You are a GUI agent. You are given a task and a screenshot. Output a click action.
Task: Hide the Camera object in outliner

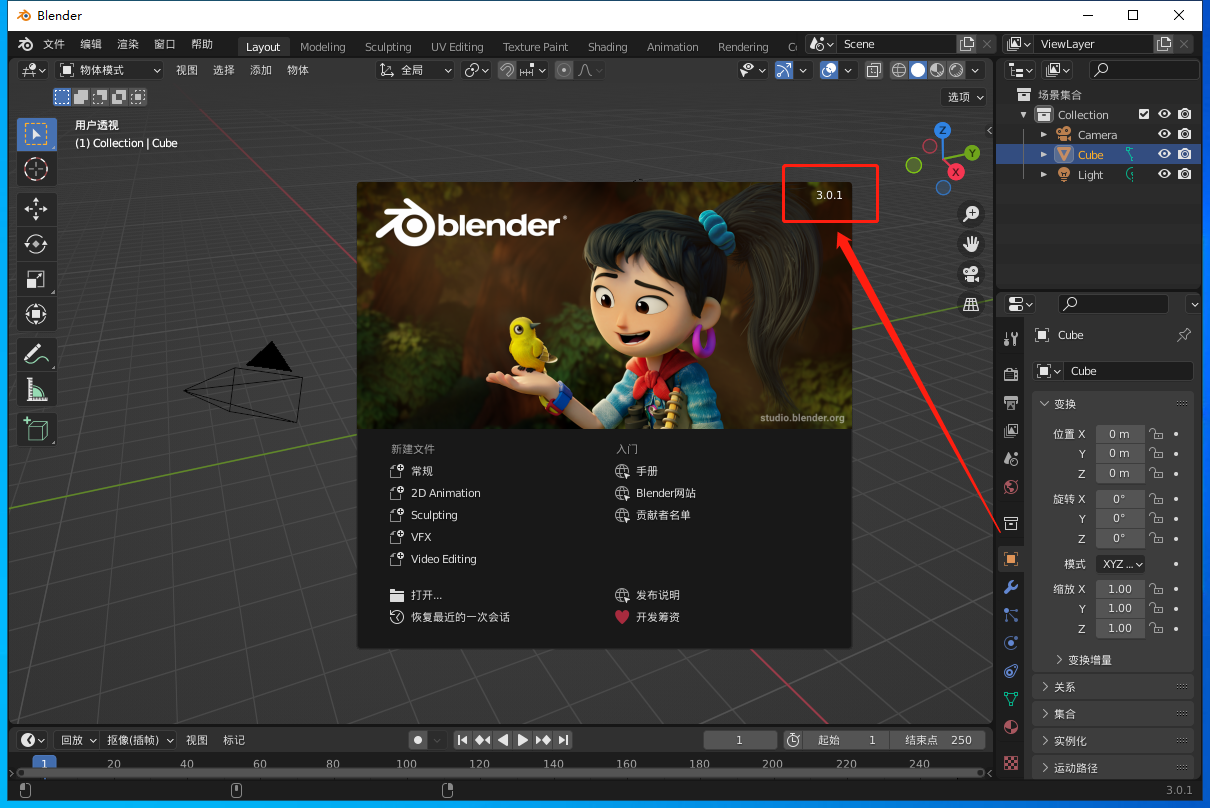(x=1164, y=135)
